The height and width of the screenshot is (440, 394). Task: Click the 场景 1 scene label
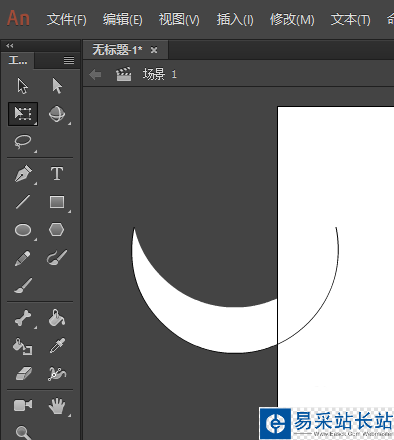160,74
